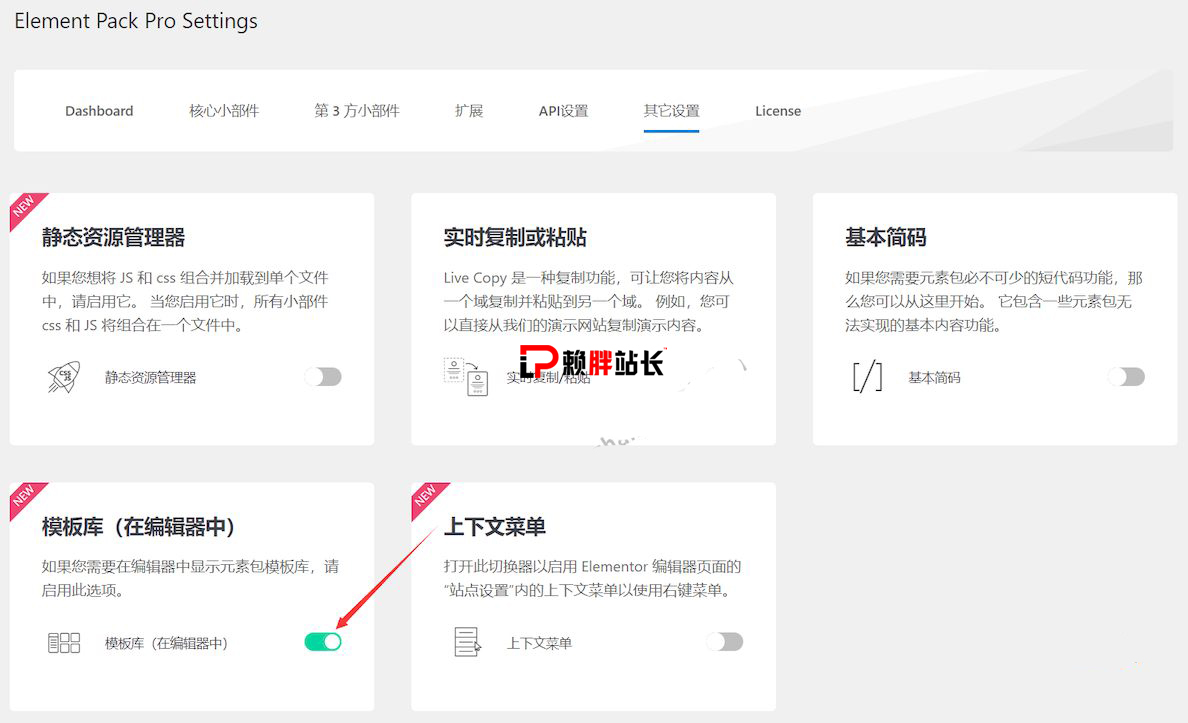1188x723 pixels.
Task: Click the context menu document icon
Action: coord(467,642)
